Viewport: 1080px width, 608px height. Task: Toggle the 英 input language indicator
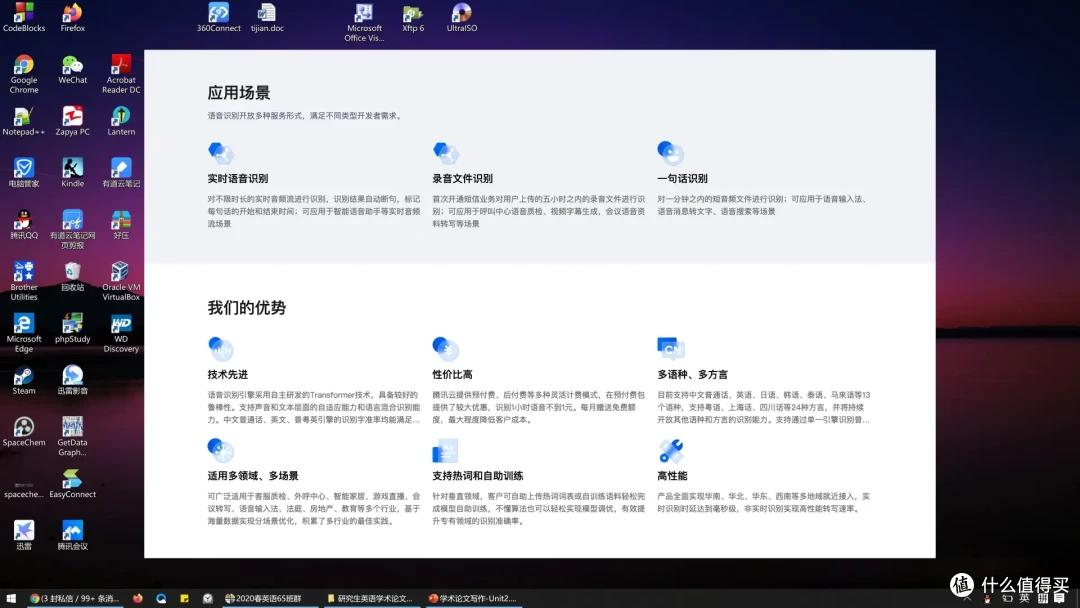click(x=1024, y=598)
